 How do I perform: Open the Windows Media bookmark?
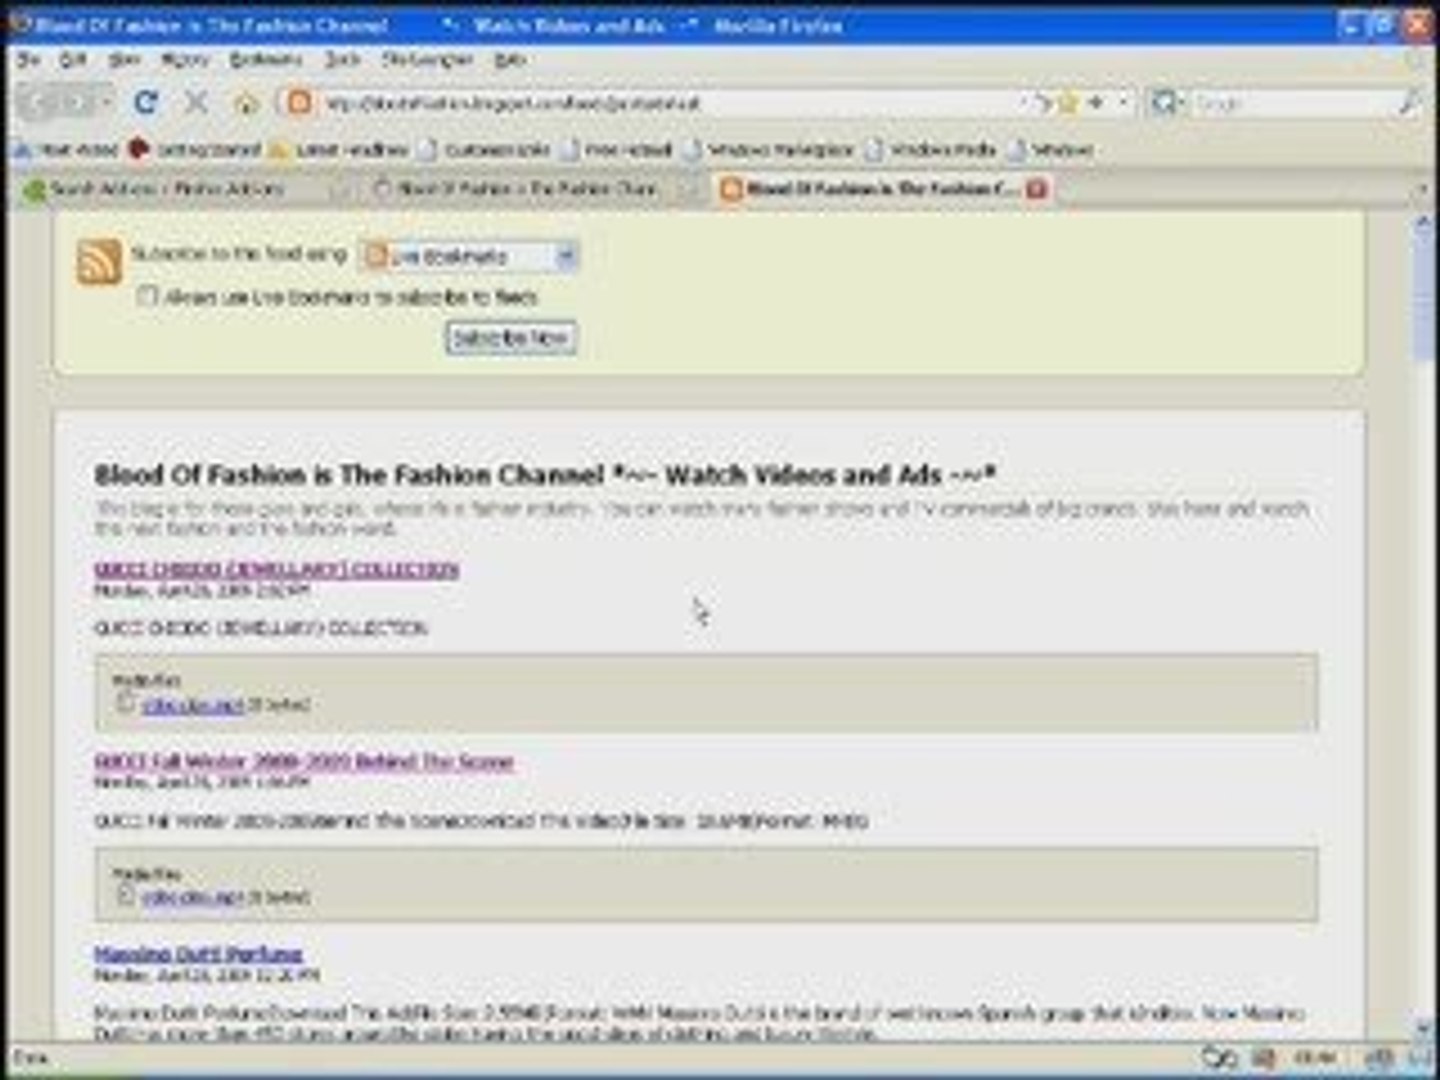point(932,150)
